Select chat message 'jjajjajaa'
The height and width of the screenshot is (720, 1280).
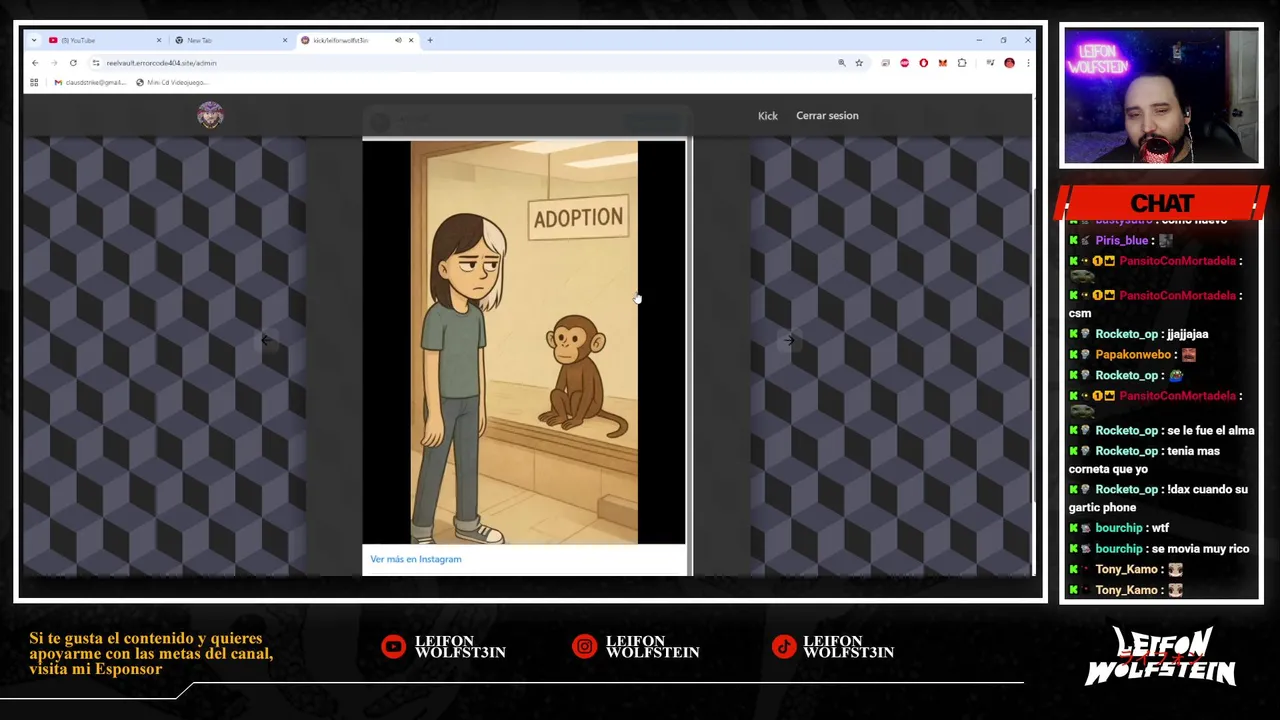click(1187, 334)
